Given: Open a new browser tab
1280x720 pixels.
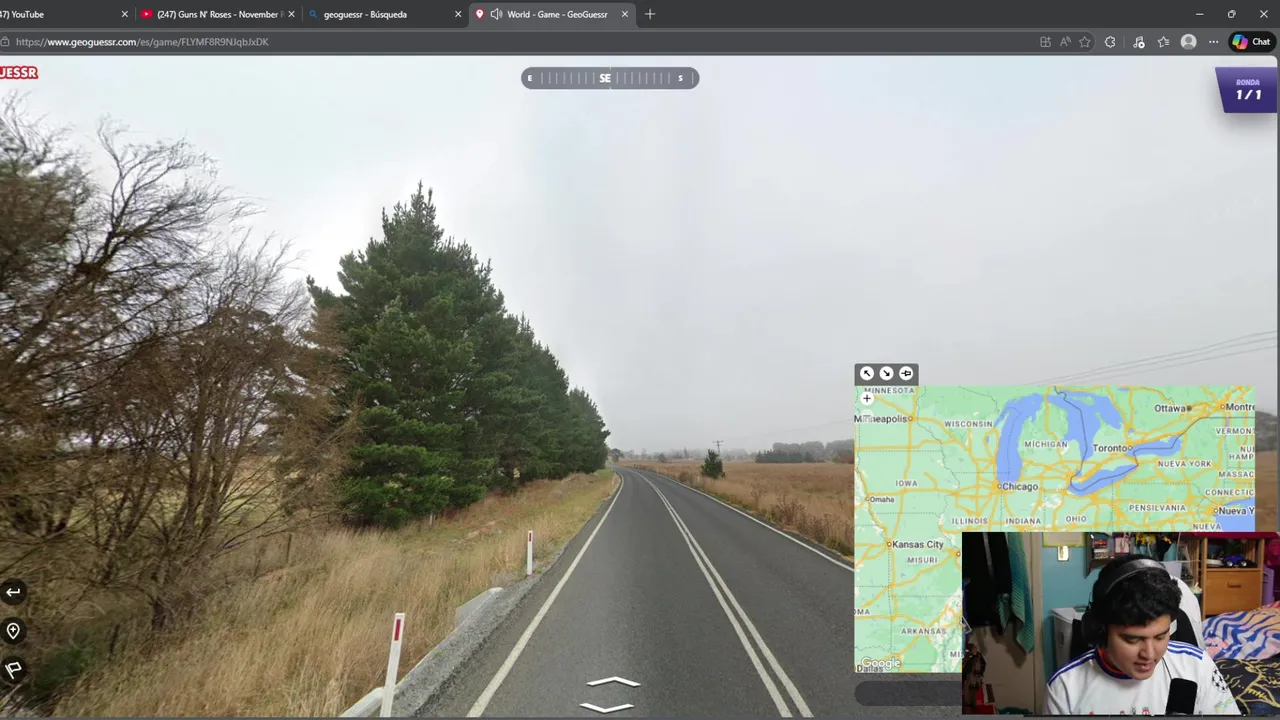Looking at the screenshot, I should click(650, 14).
